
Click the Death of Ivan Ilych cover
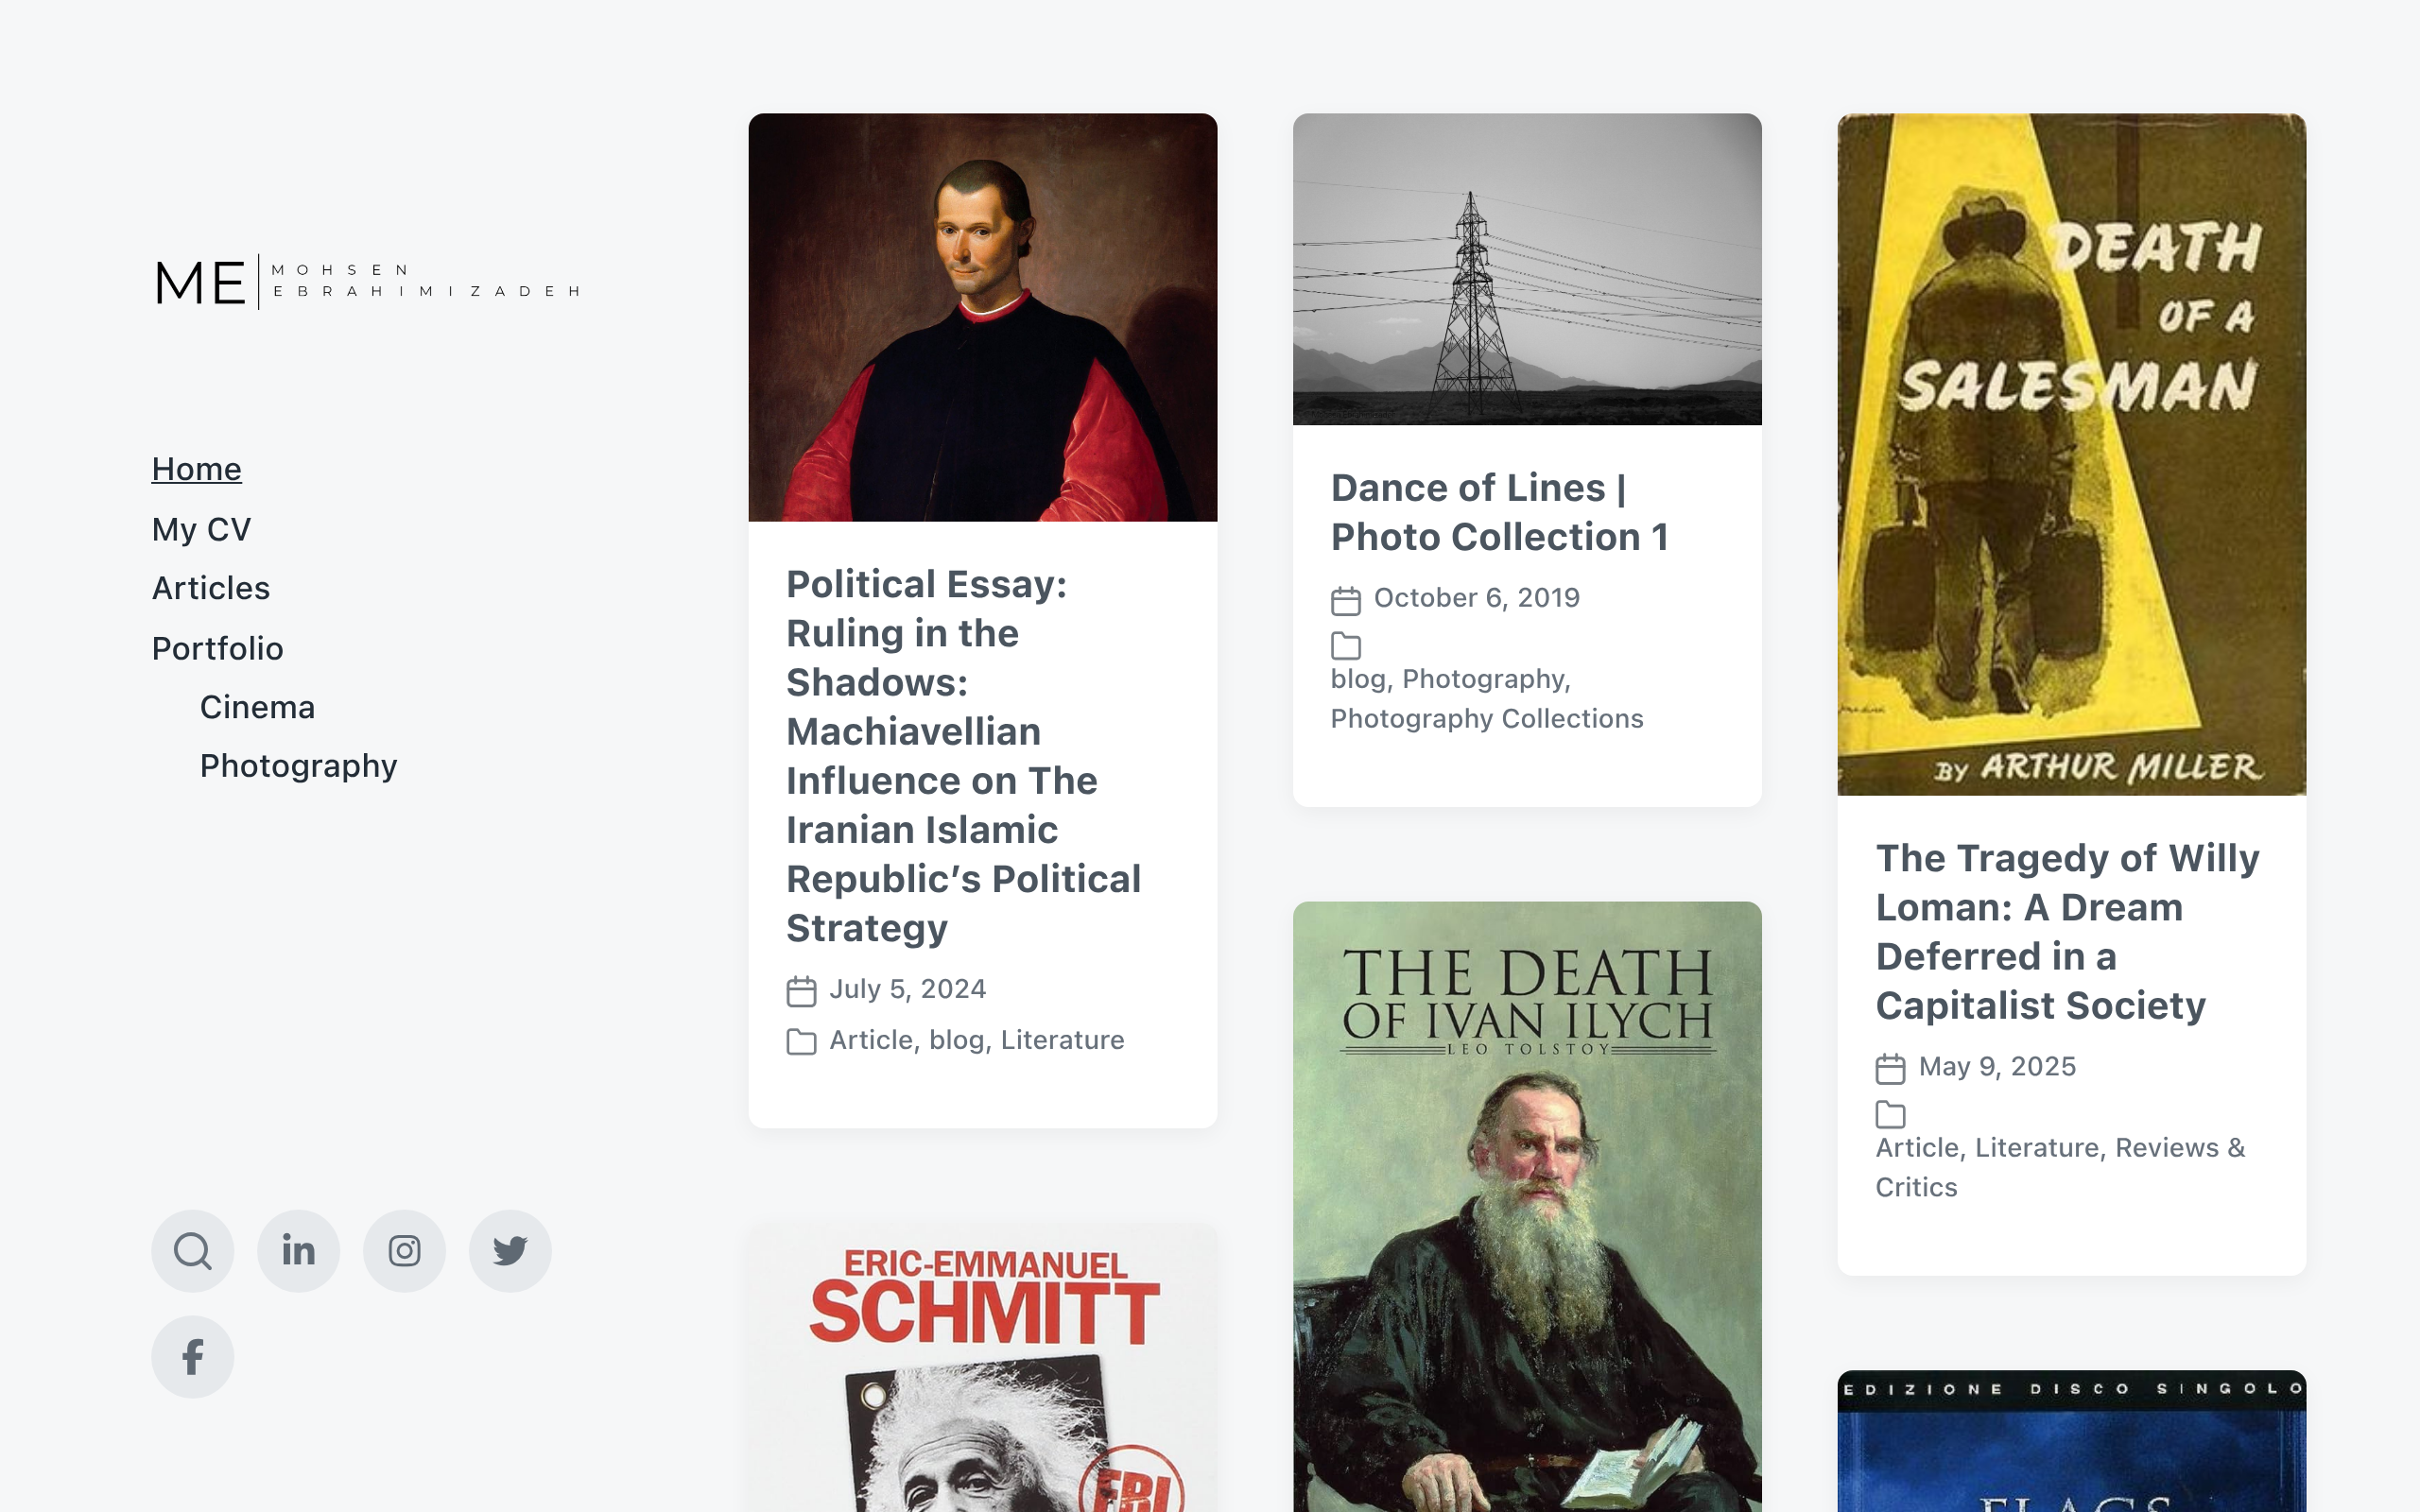pyautogui.click(x=1526, y=1205)
